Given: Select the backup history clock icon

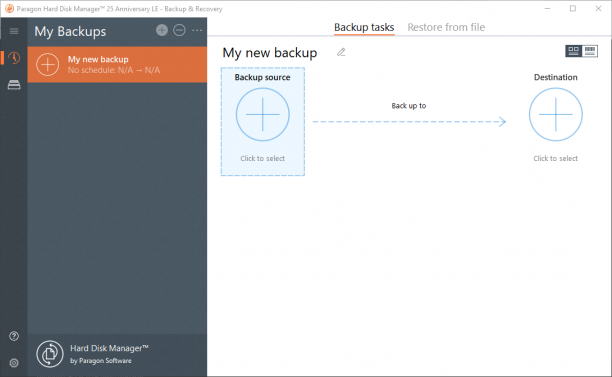Looking at the screenshot, I should (x=14, y=58).
